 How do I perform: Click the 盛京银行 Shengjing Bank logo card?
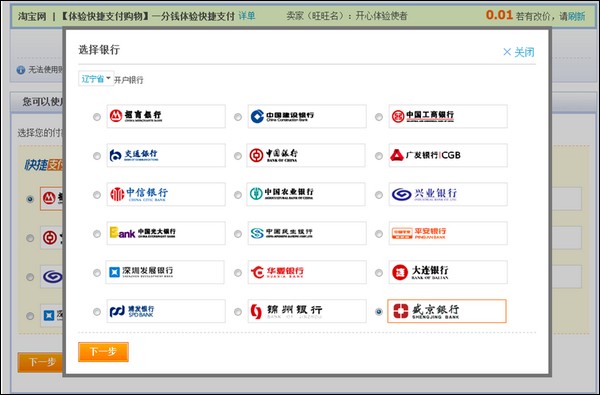(x=447, y=311)
